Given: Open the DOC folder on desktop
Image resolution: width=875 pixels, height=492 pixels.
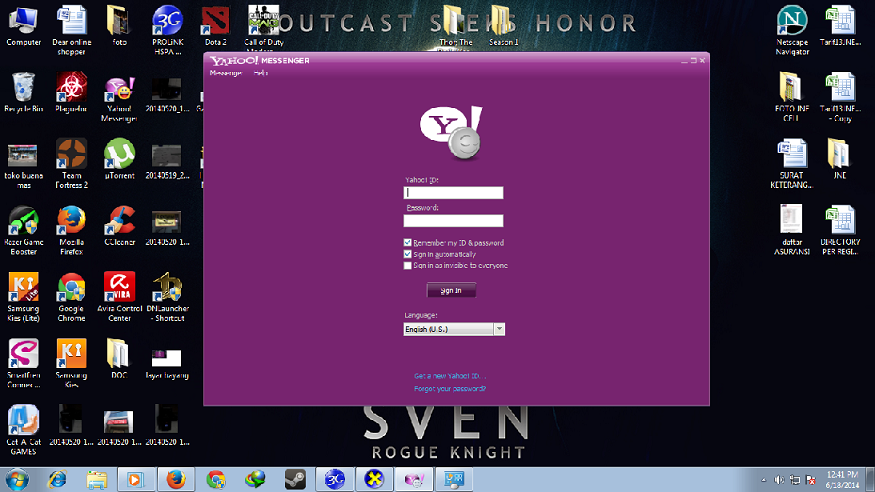Looking at the screenshot, I should click(x=118, y=359).
